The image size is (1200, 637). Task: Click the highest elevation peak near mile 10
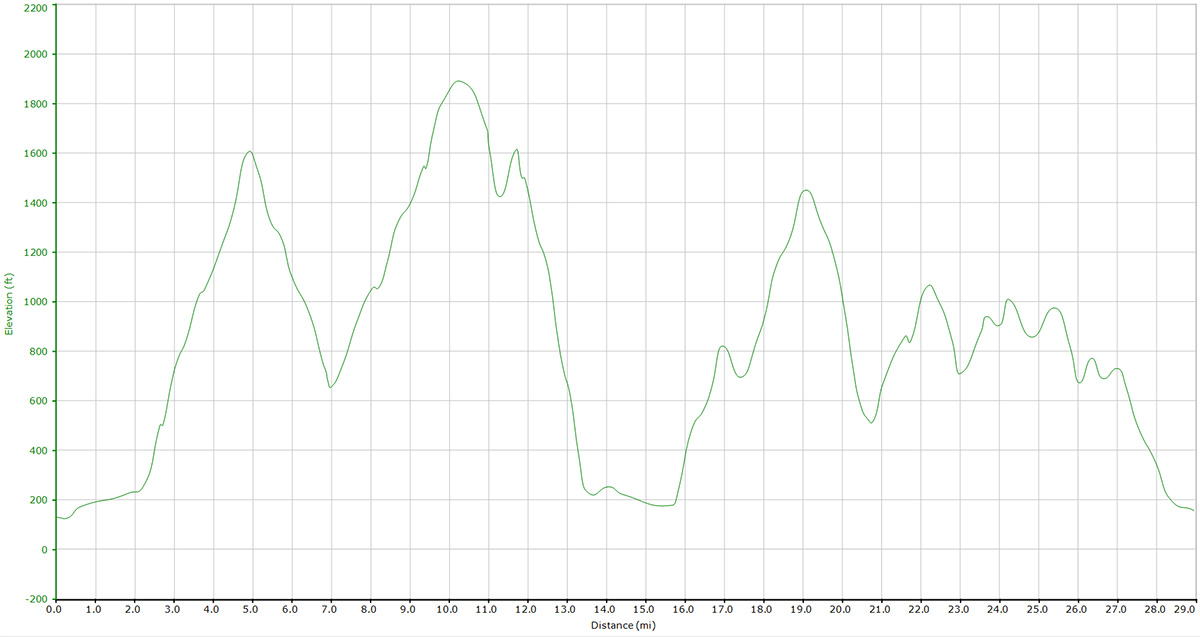click(458, 81)
